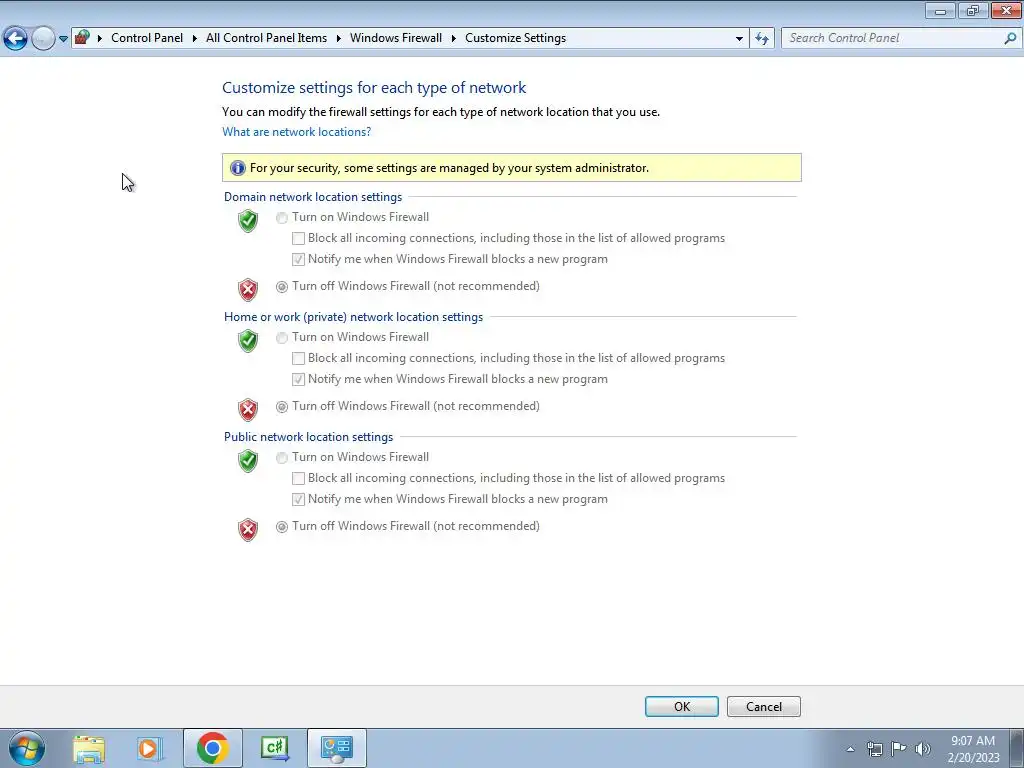Open the Windows Start menu orb

coord(27,748)
